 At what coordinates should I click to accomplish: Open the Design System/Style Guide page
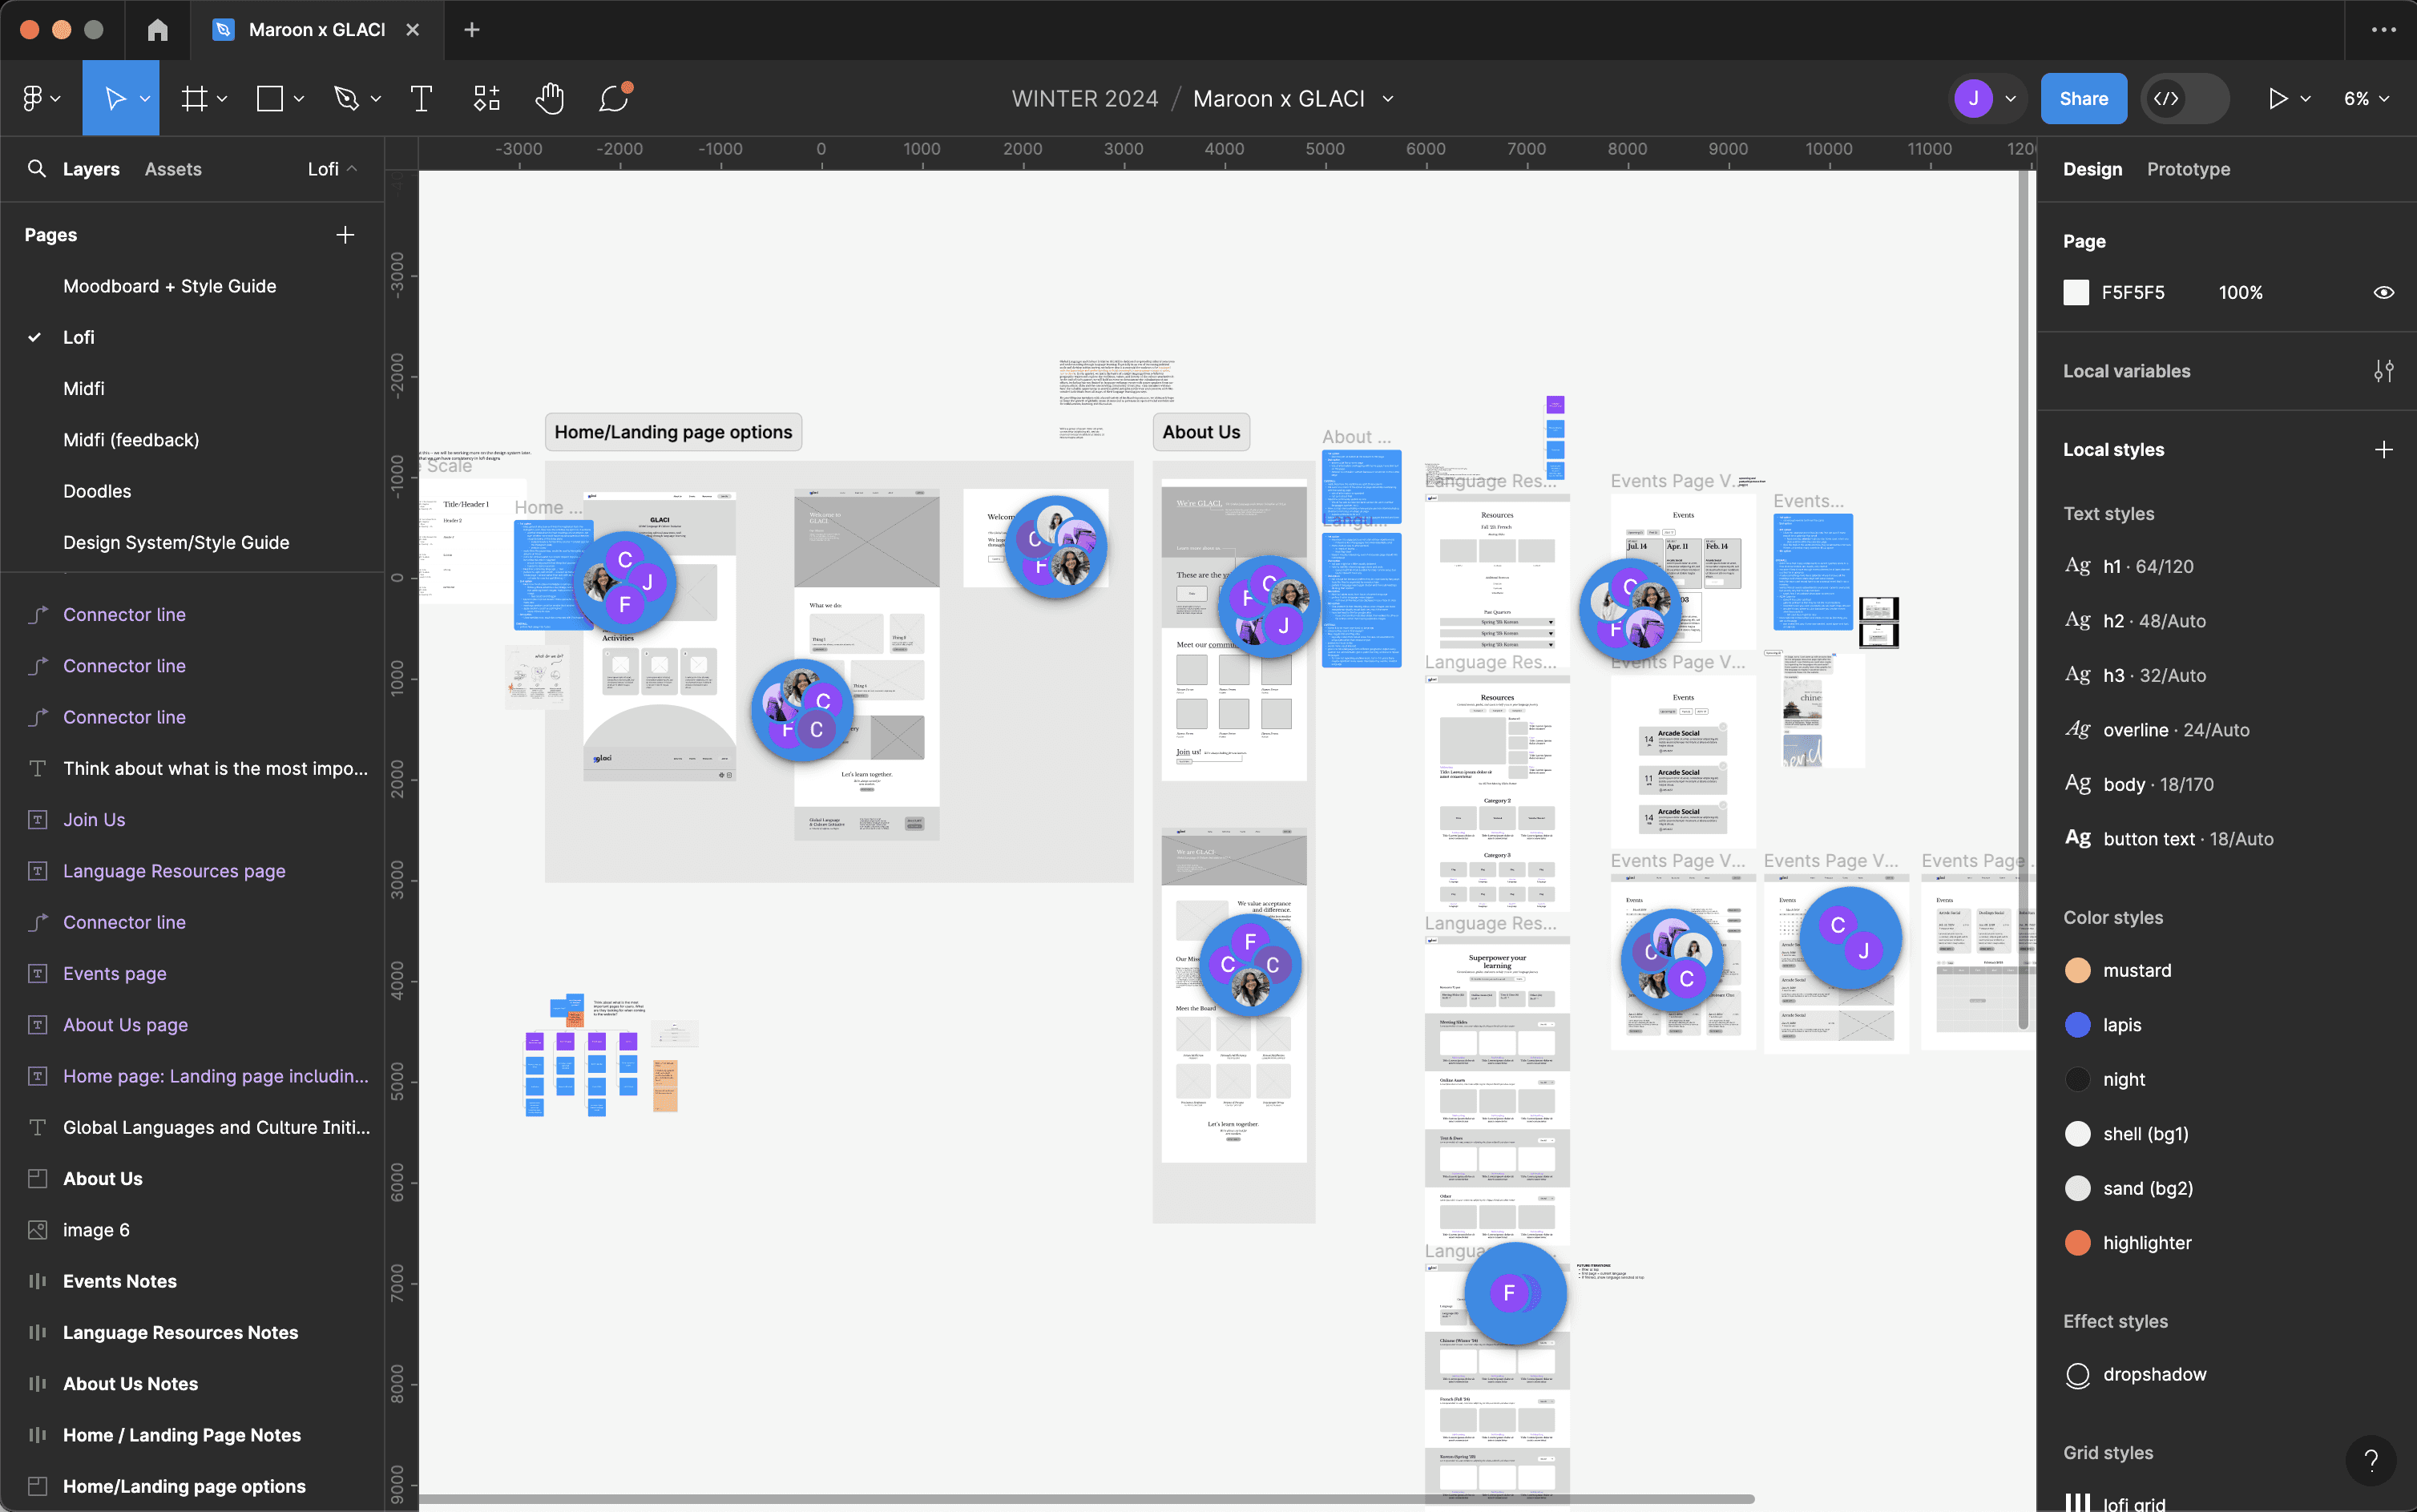176,542
